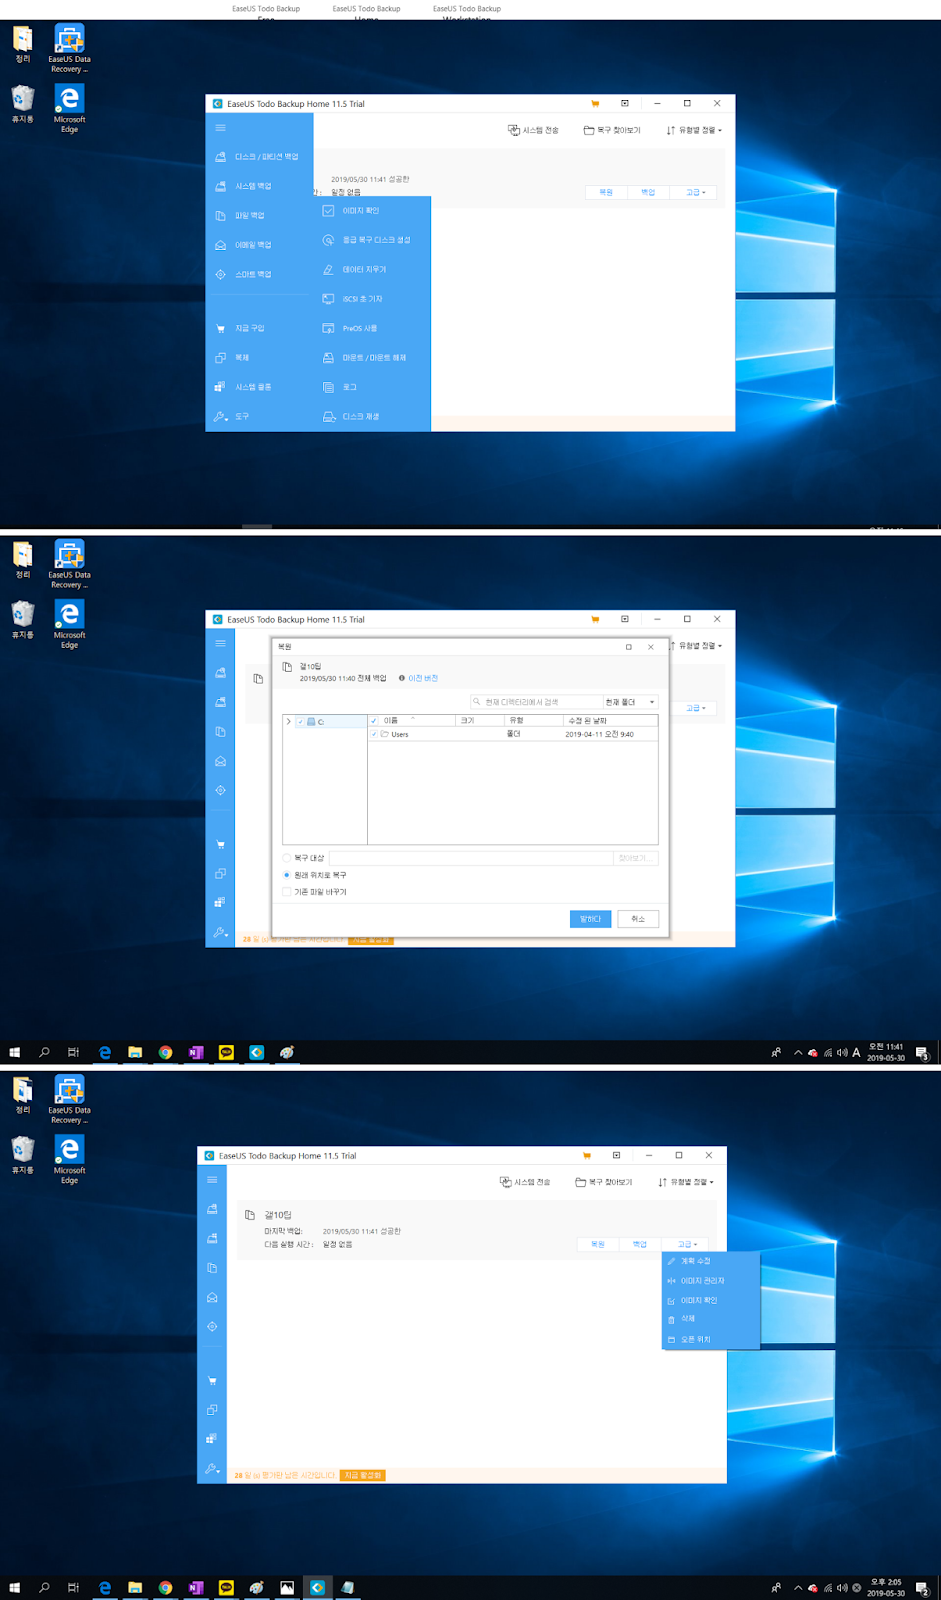The height and width of the screenshot is (1600, 941).
Task: Toggle the select-all checkbox beside 이름 header
Action: [374, 720]
